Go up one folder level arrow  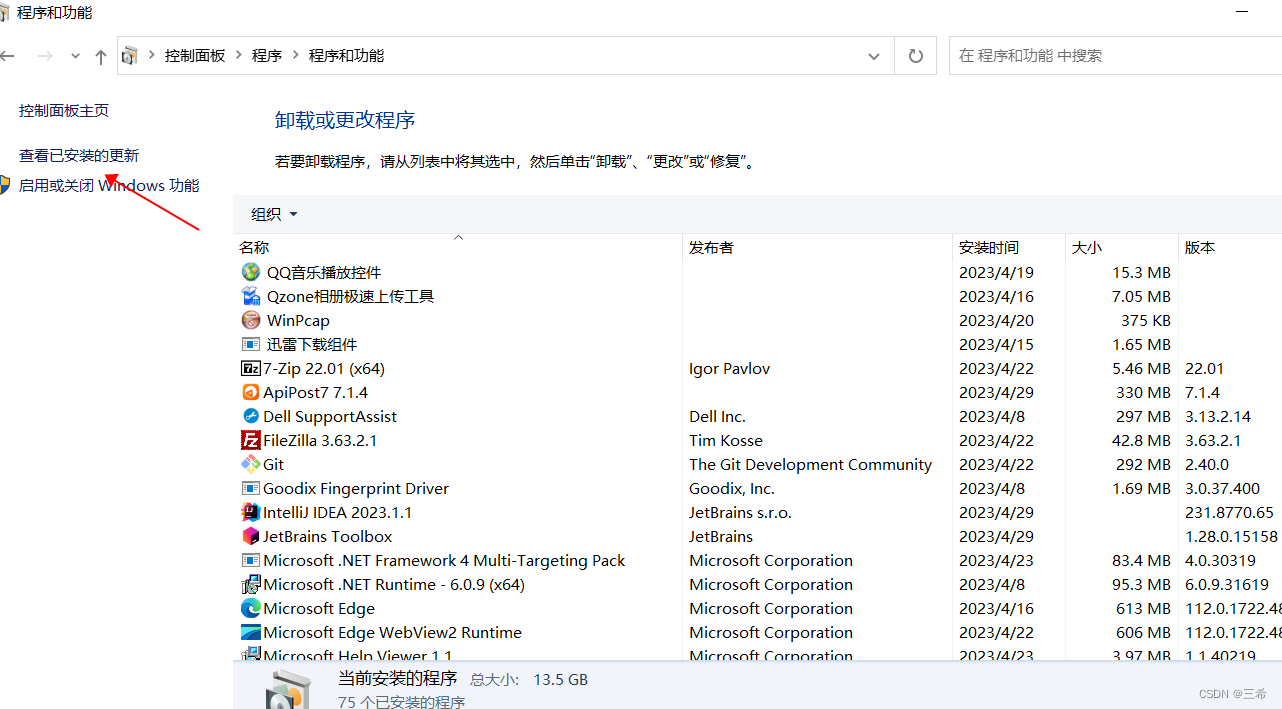100,57
